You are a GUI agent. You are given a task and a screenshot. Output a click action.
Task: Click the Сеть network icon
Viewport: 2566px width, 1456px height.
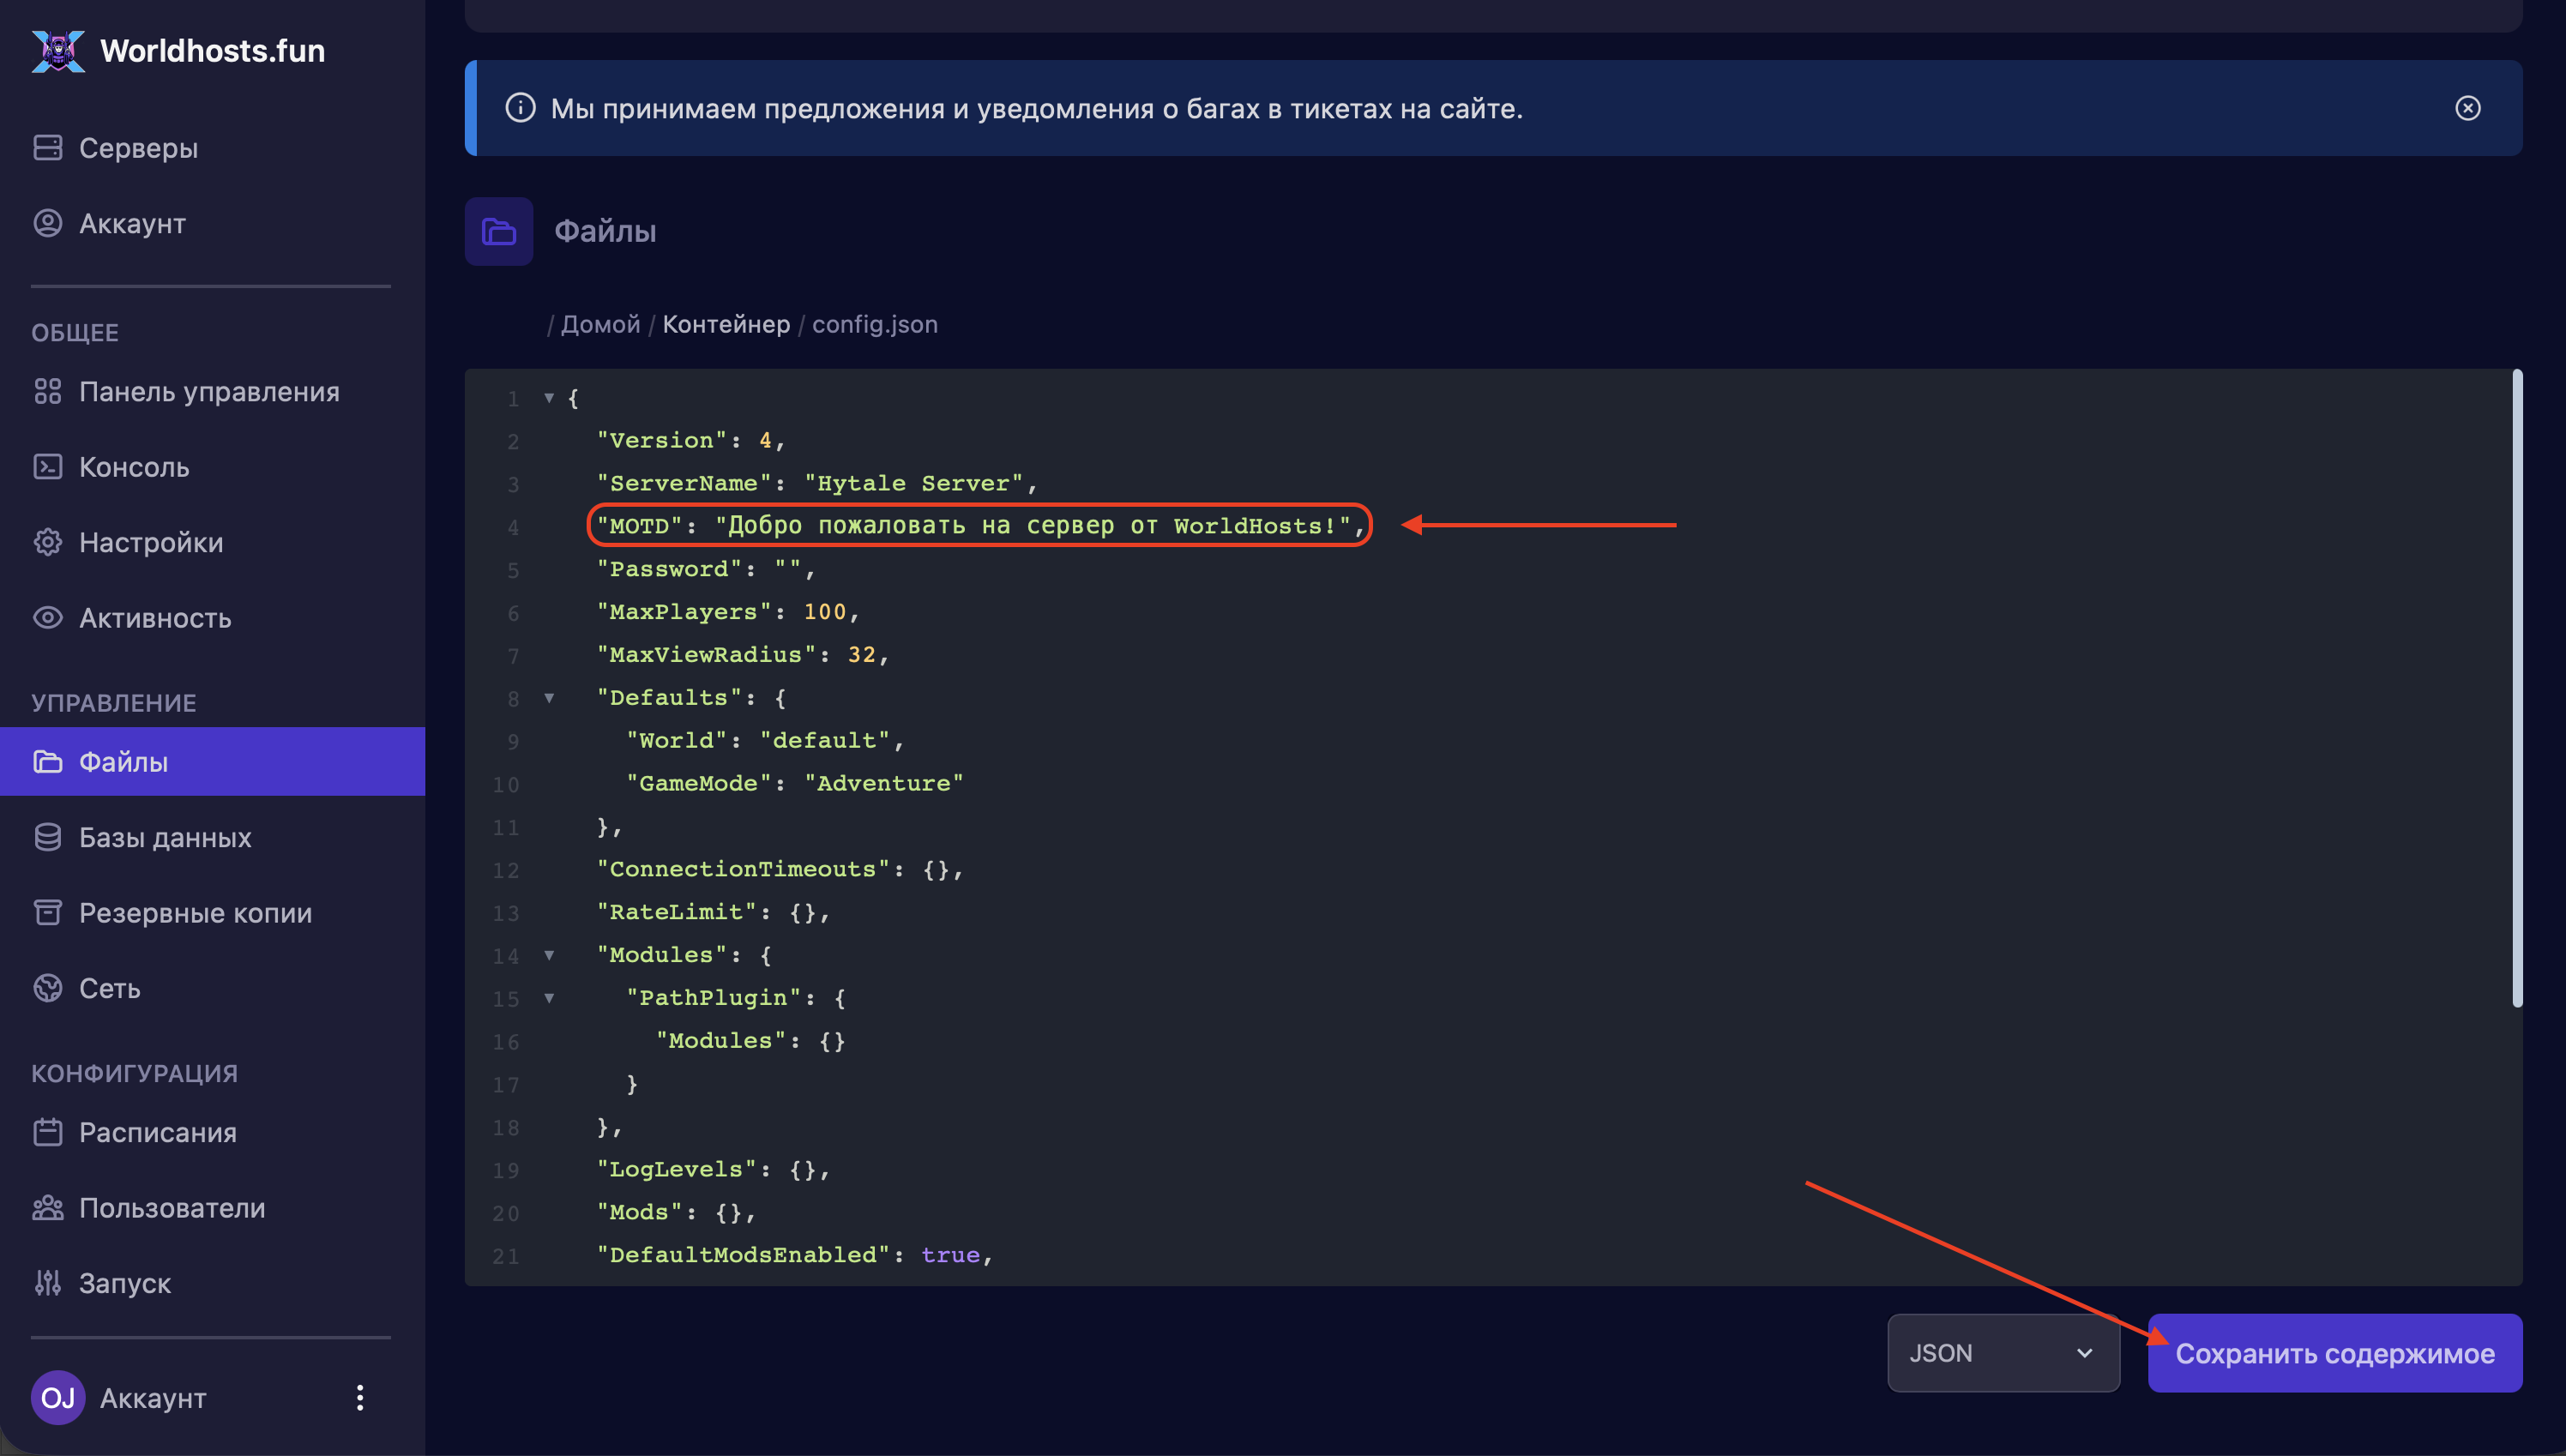[x=47, y=988]
